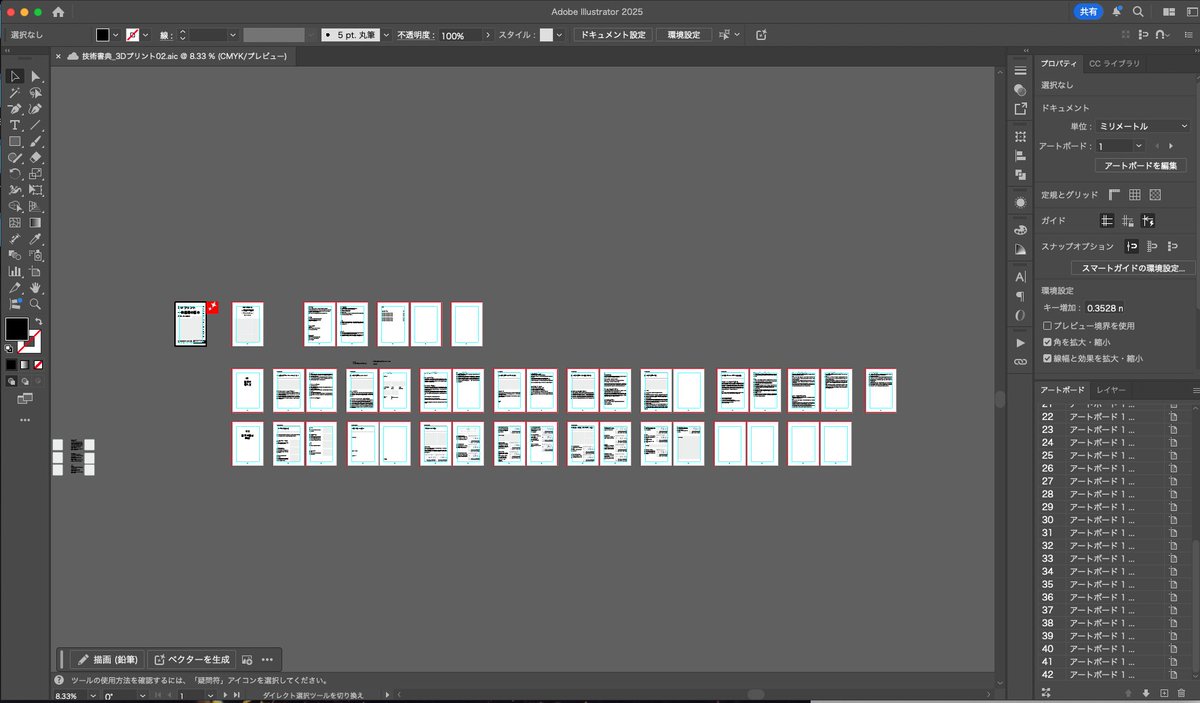Select the アートボード panel tab
The image size is (1200, 703).
pos(1062,390)
